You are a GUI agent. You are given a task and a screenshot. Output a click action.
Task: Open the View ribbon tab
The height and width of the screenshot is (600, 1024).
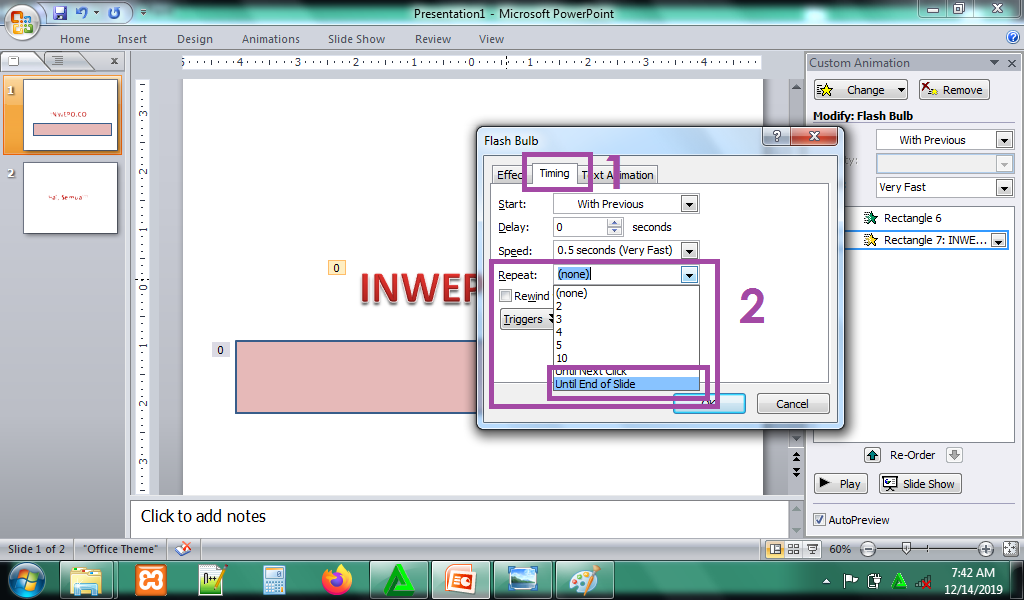[491, 39]
